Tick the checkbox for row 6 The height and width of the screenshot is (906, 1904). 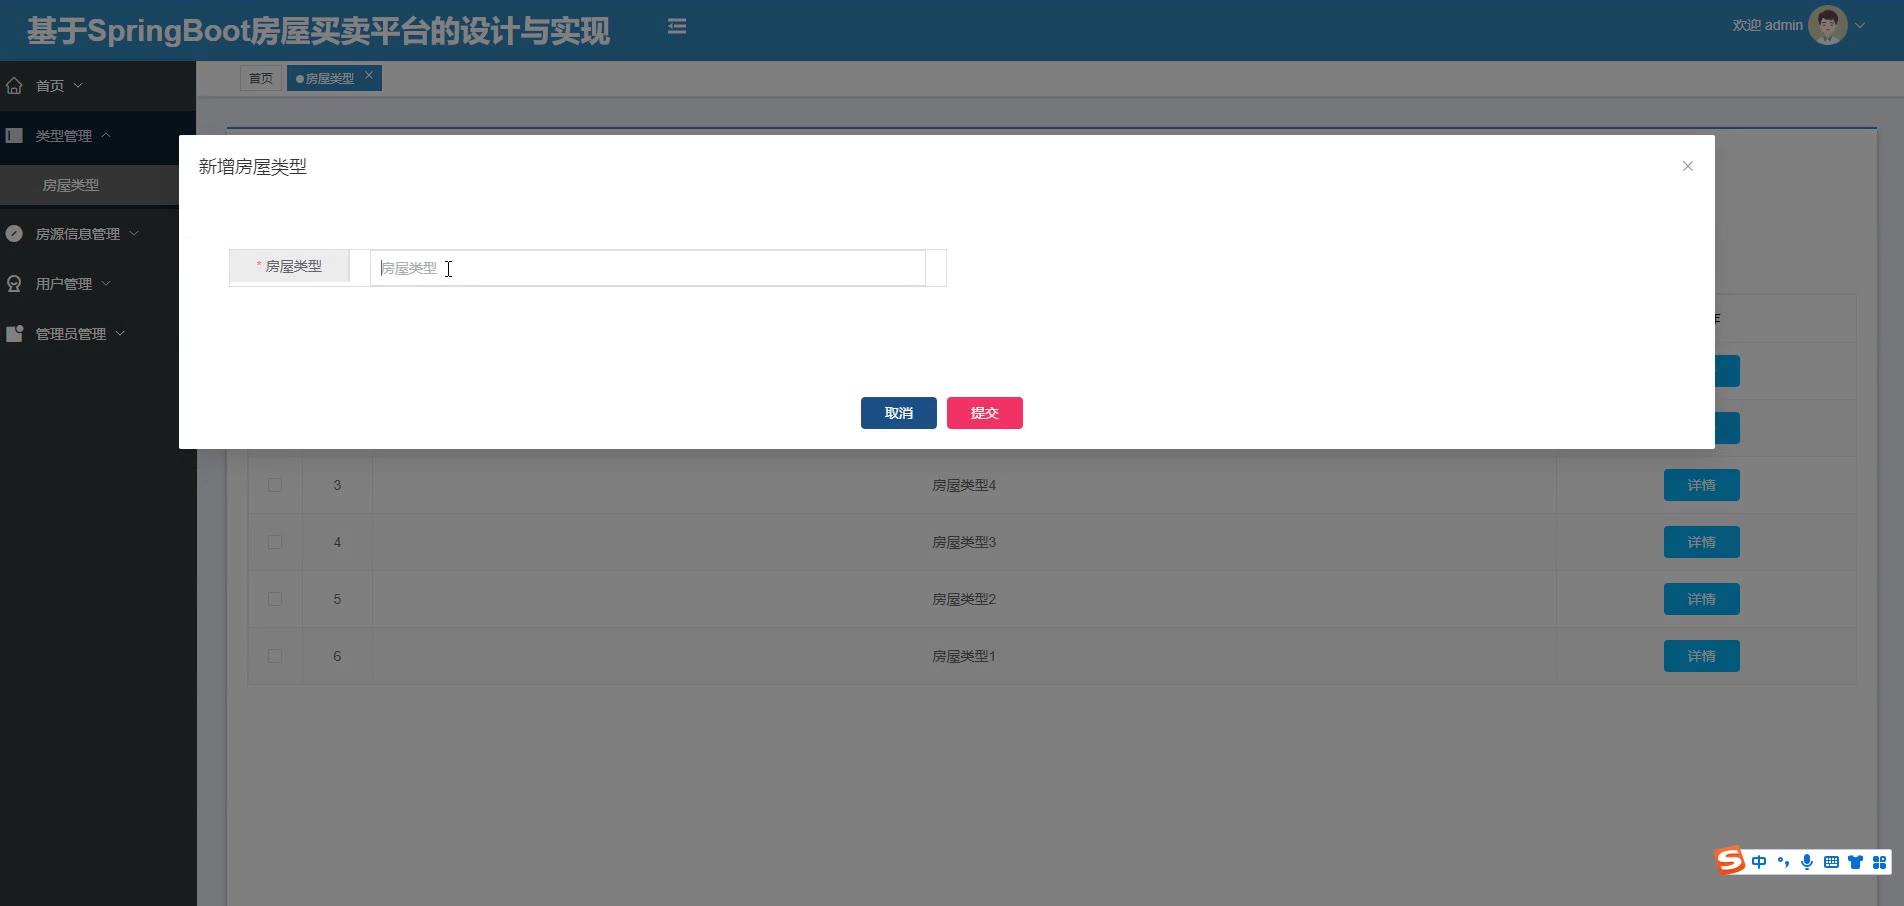[275, 656]
